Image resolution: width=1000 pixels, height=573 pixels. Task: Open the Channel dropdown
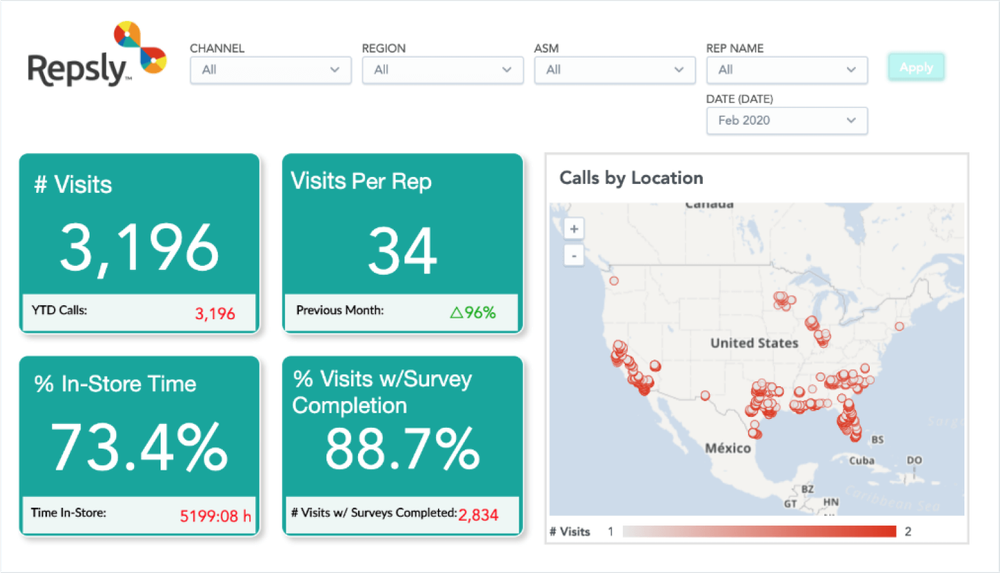270,70
